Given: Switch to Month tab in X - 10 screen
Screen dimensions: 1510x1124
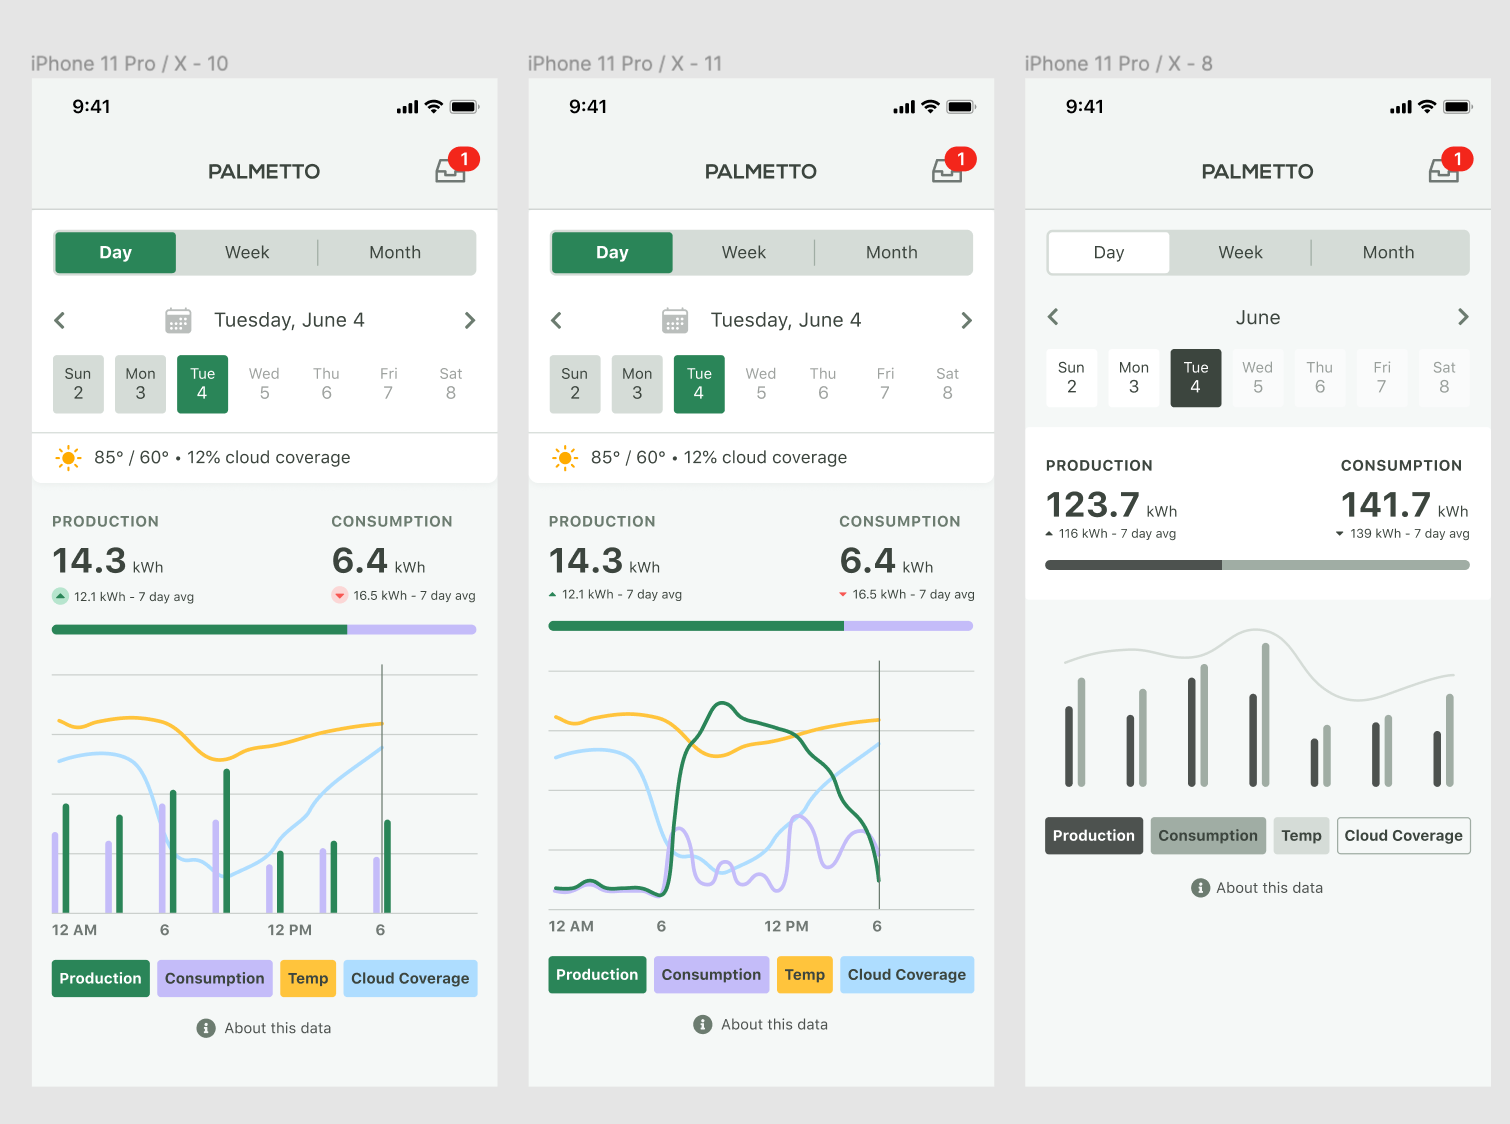Looking at the screenshot, I should click(x=395, y=253).
